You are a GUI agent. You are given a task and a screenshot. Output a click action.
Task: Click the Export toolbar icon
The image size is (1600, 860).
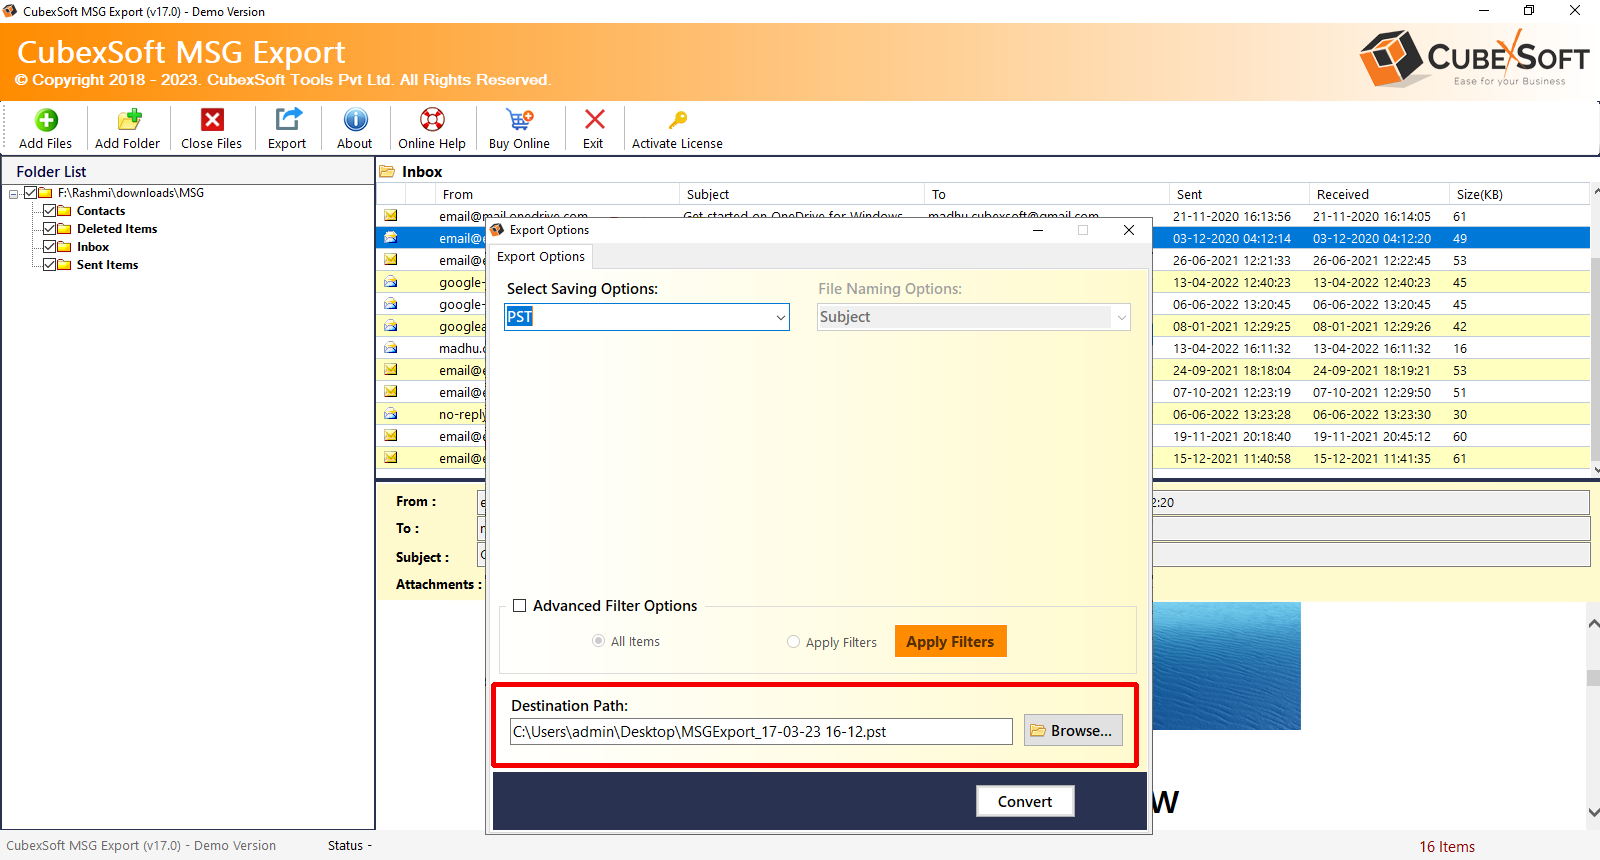pos(288,120)
